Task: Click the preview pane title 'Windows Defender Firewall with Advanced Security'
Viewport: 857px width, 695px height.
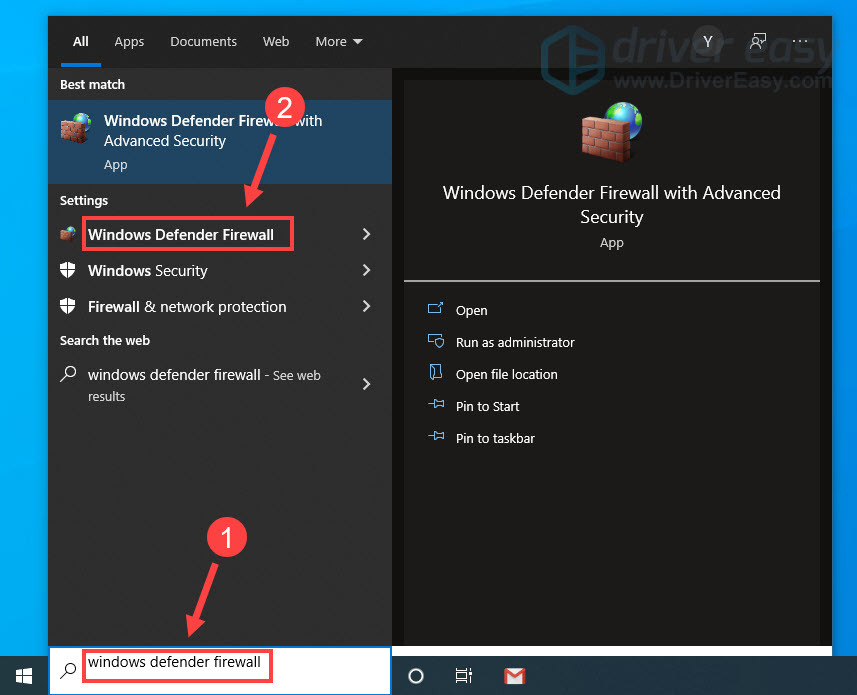Action: pos(612,204)
